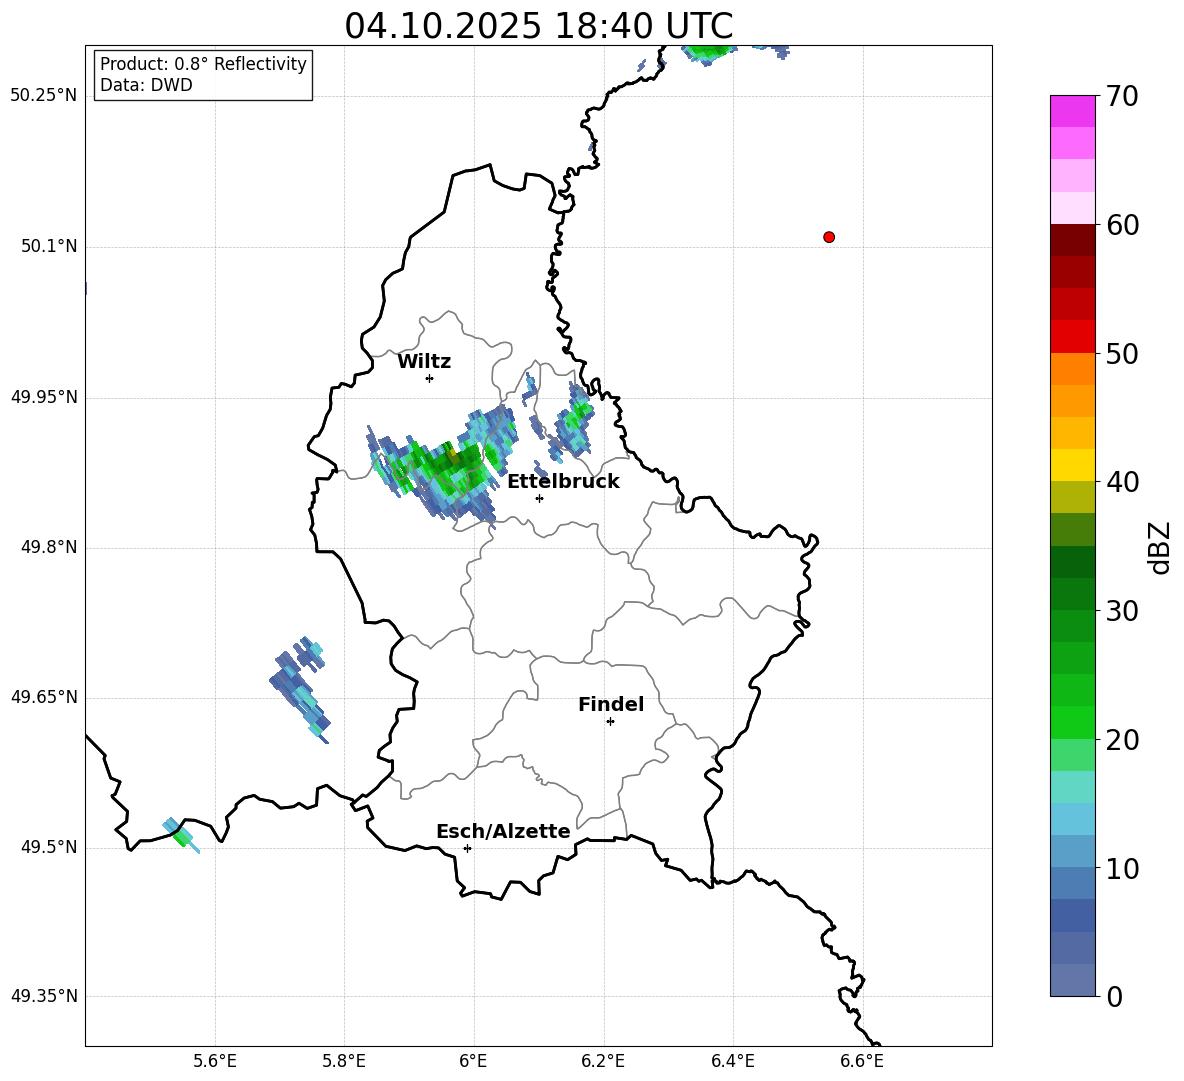Click the red radar site dot
The image size is (1184, 1081).
click(828, 237)
